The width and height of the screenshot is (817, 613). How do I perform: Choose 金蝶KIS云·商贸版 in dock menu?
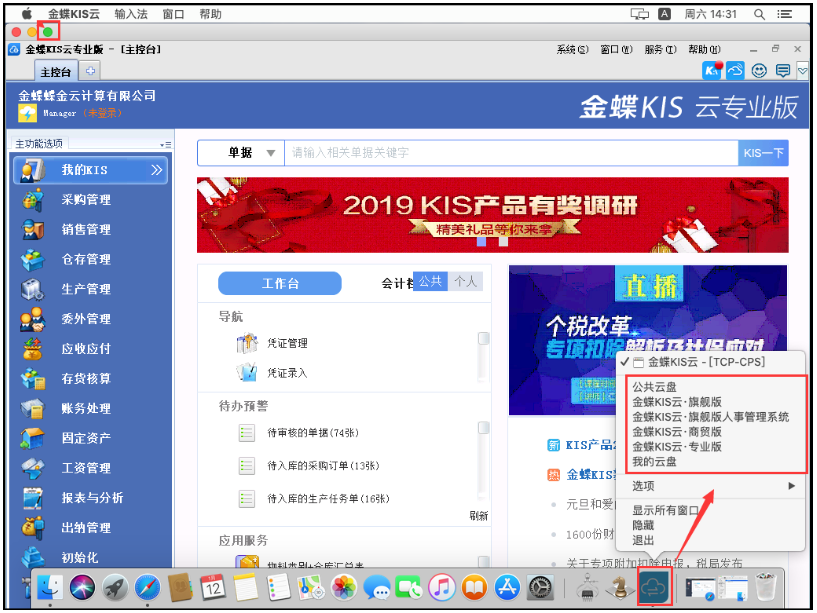pyautogui.click(x=677, y=432)
